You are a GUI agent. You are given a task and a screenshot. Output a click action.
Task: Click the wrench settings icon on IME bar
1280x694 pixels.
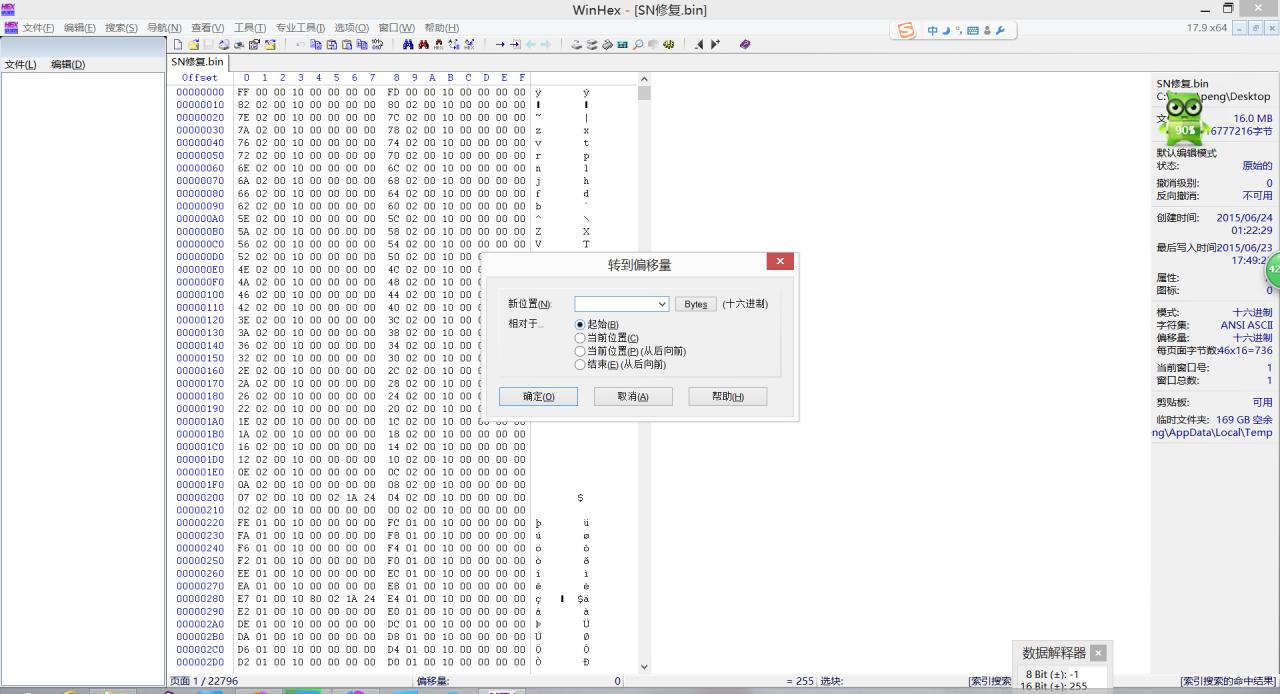click(x=1000, y=31)
